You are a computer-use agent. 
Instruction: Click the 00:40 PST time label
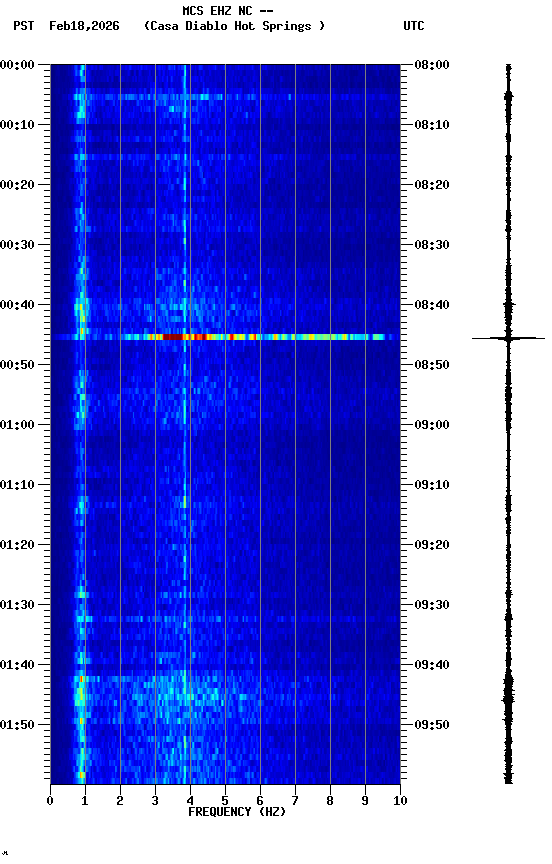click(17, 305)
